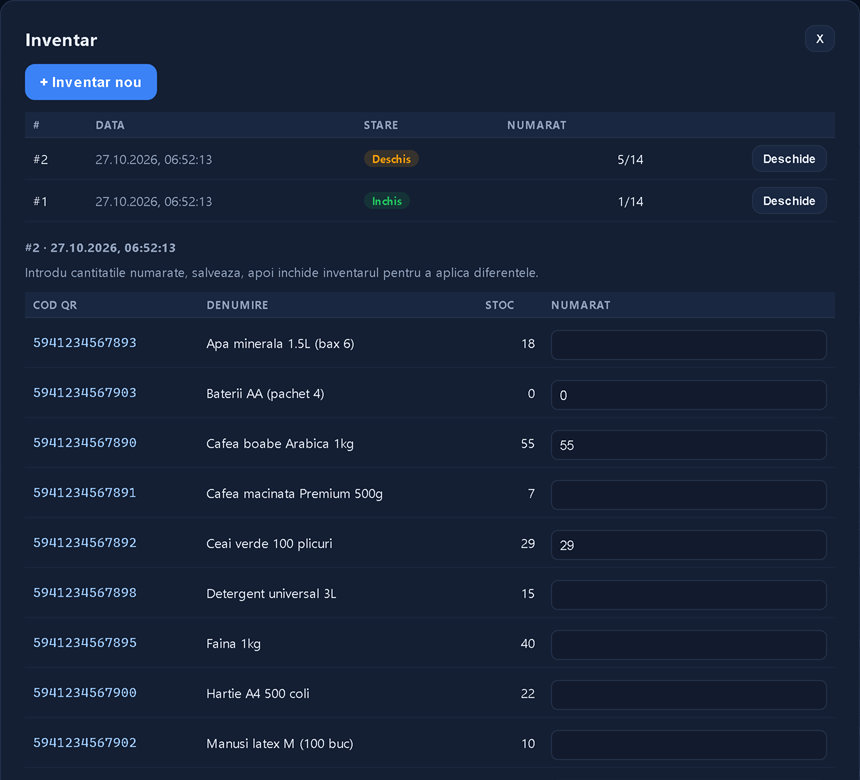Select QR code 5941234567895

pos(85,643)
